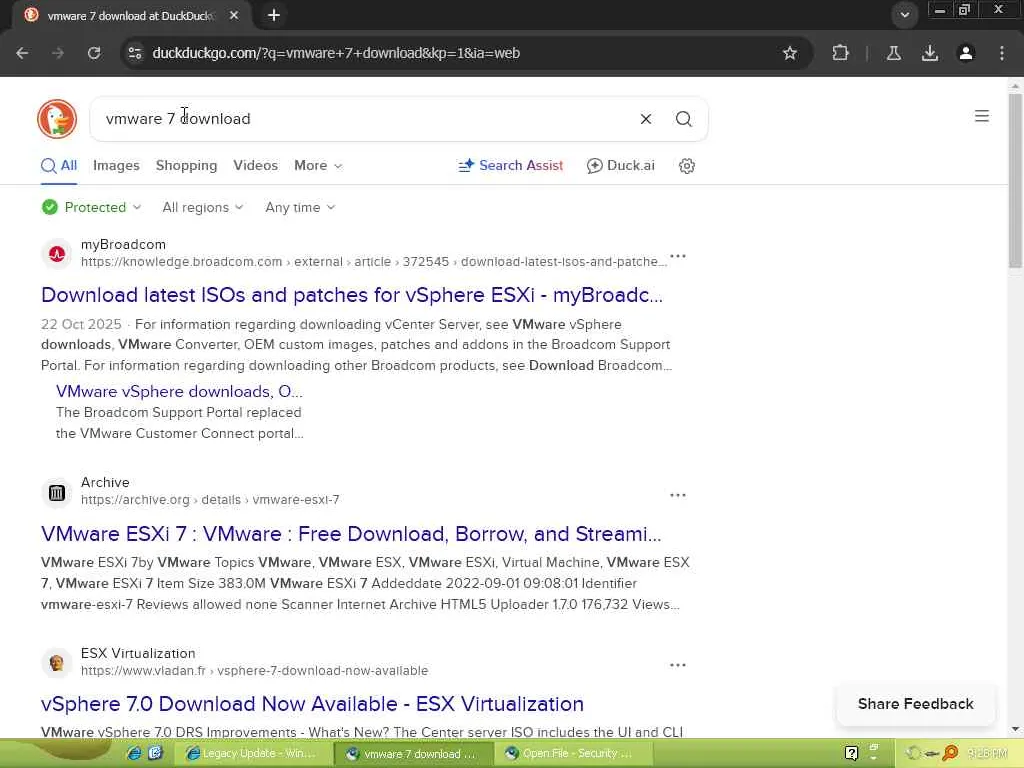Click the DuckDuckGo logo
This screenshot has width=1024, height=768.
[57, 119]
